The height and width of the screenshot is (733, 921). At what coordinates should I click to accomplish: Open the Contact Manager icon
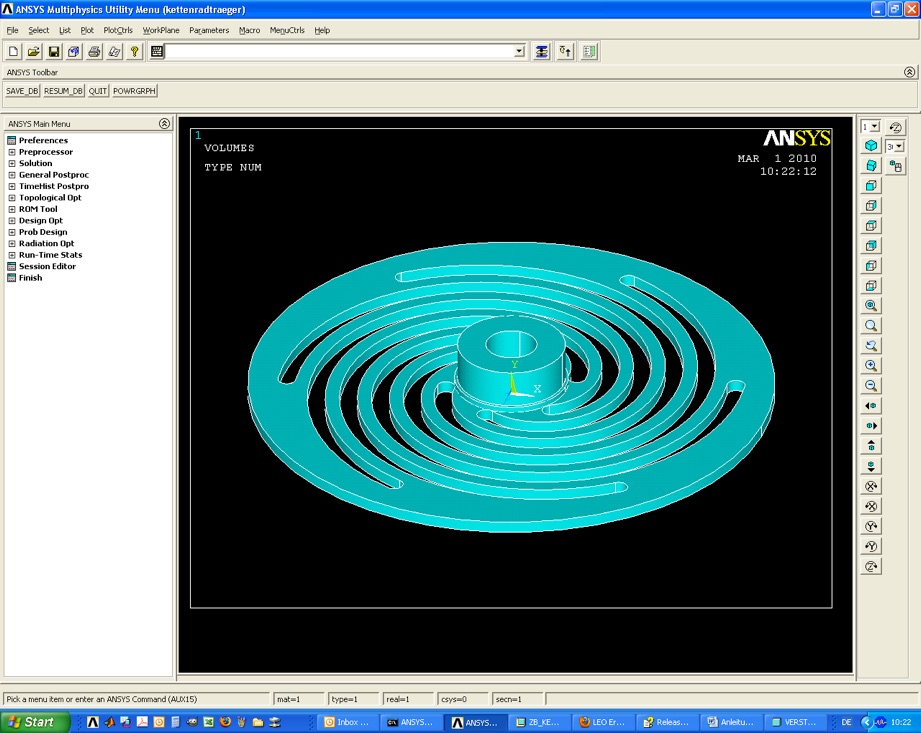tap(589, 52)
